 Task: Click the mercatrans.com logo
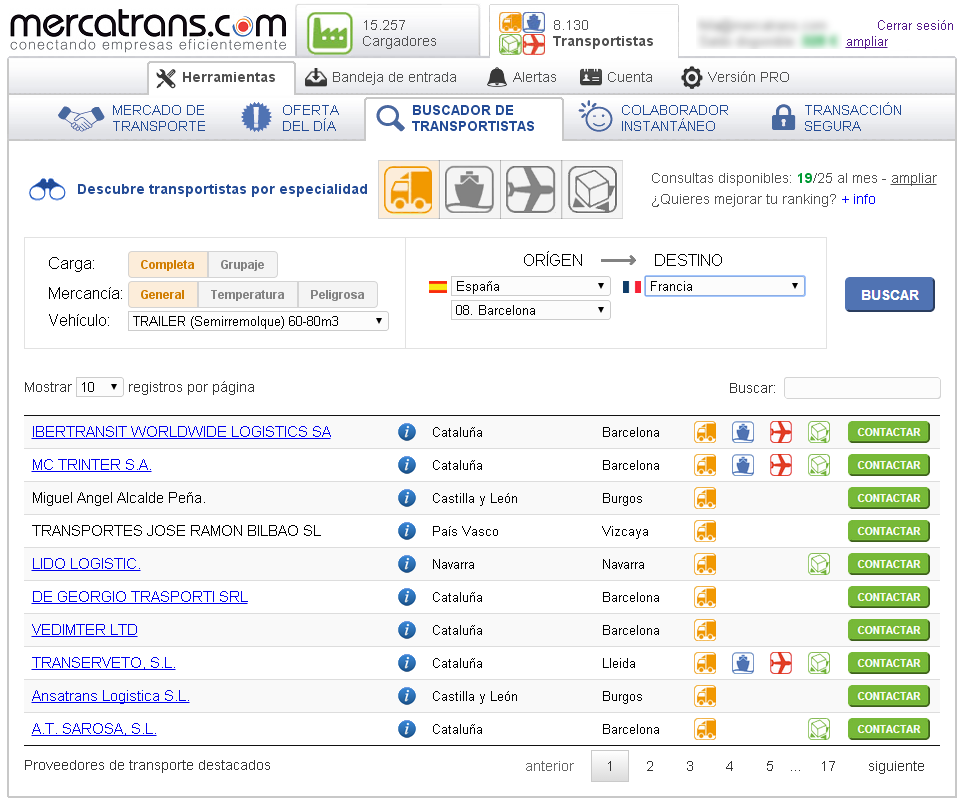coord(148,31)
